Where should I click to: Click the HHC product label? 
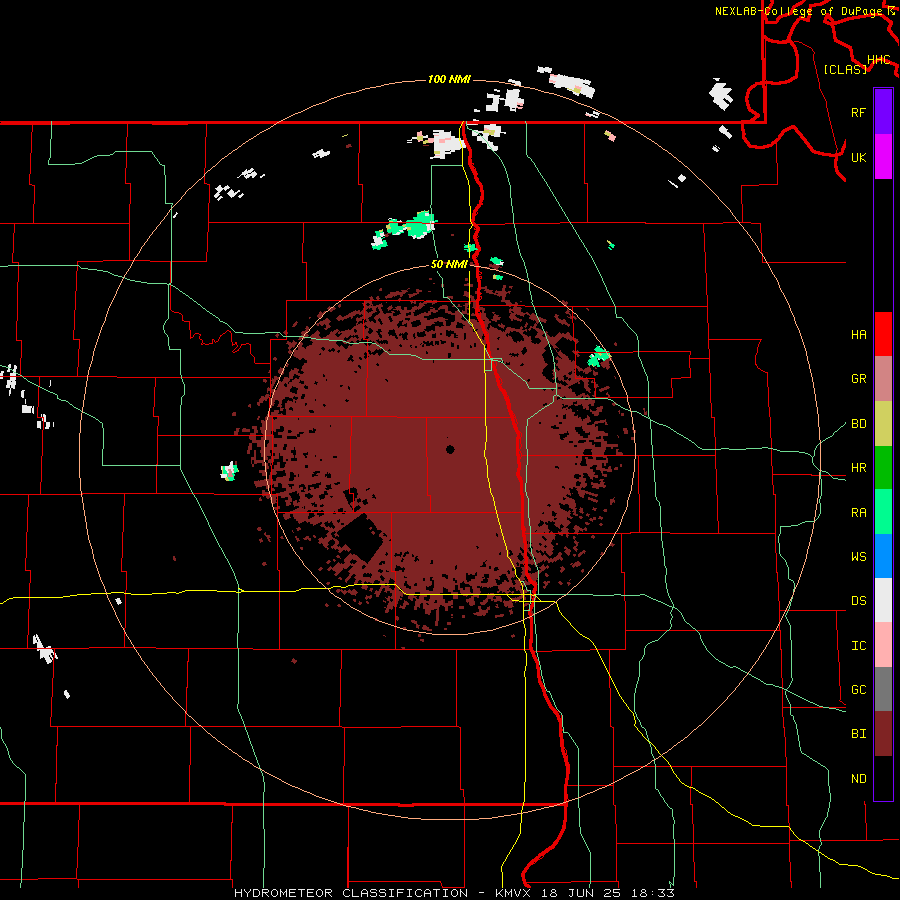(878, 60)
